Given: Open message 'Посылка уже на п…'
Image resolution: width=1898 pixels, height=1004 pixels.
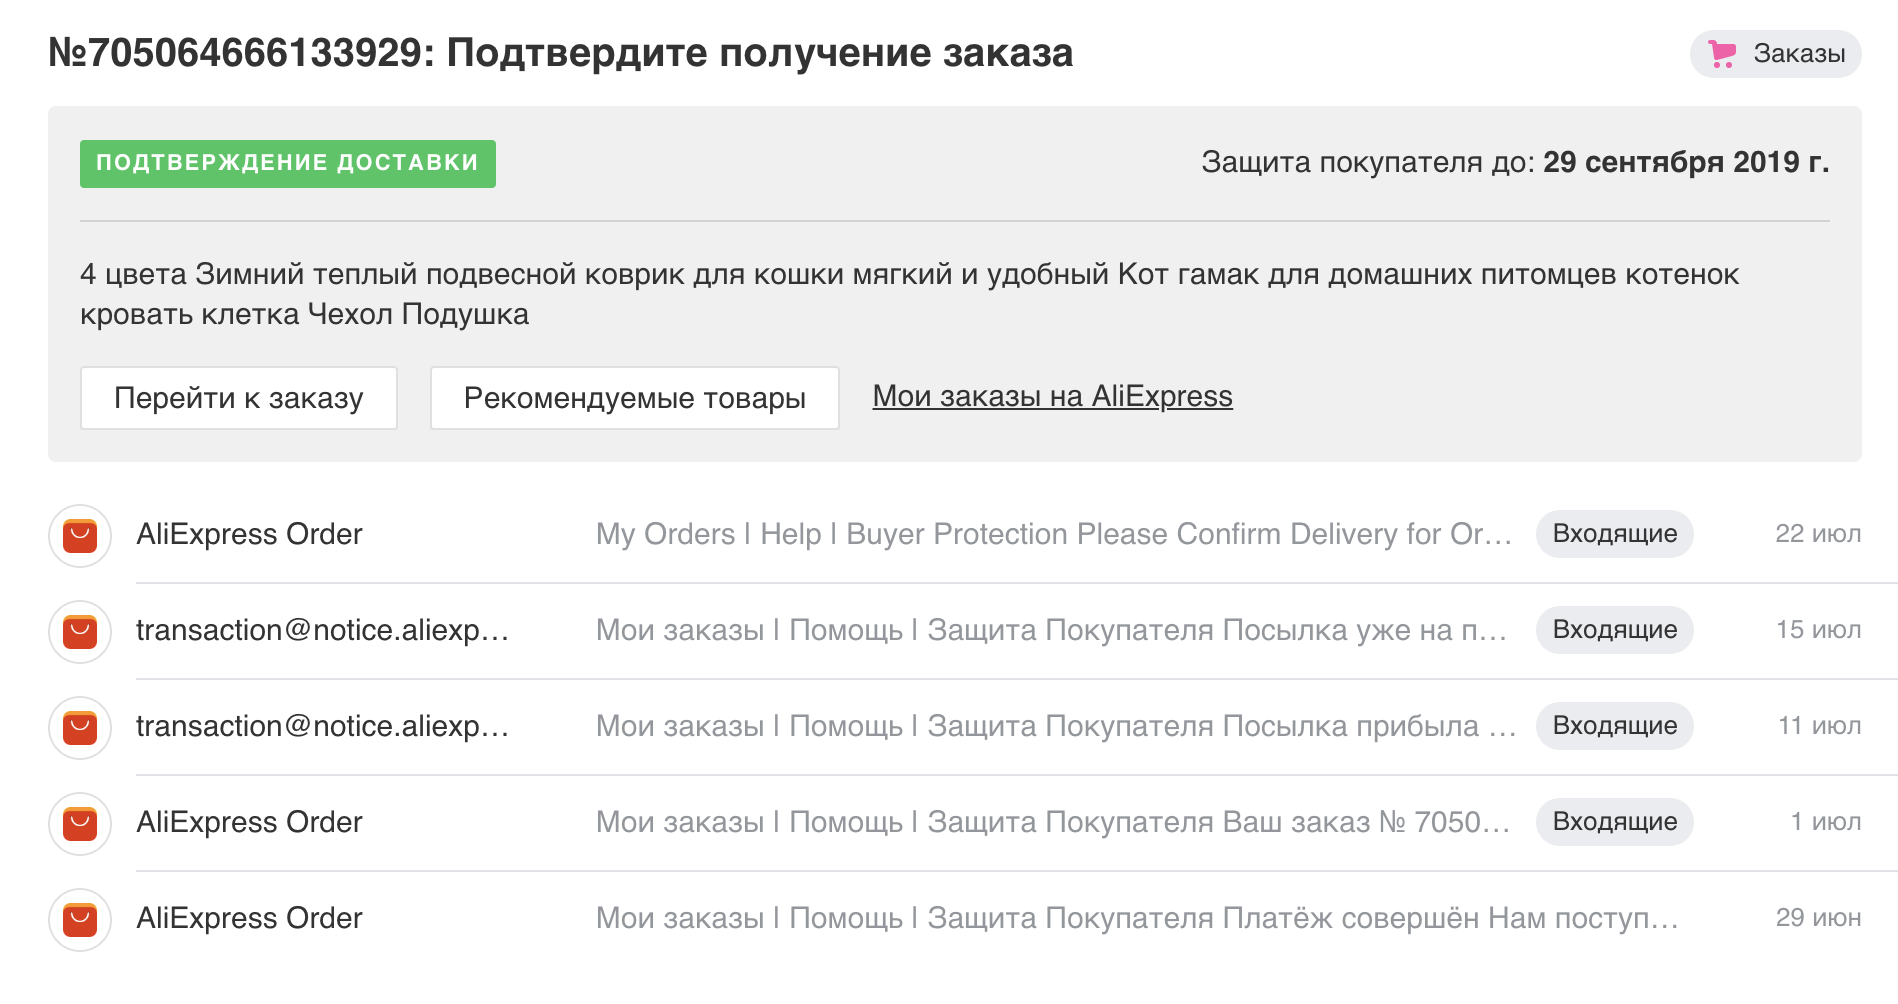Looking at the screenshot, I should 1052,630.
